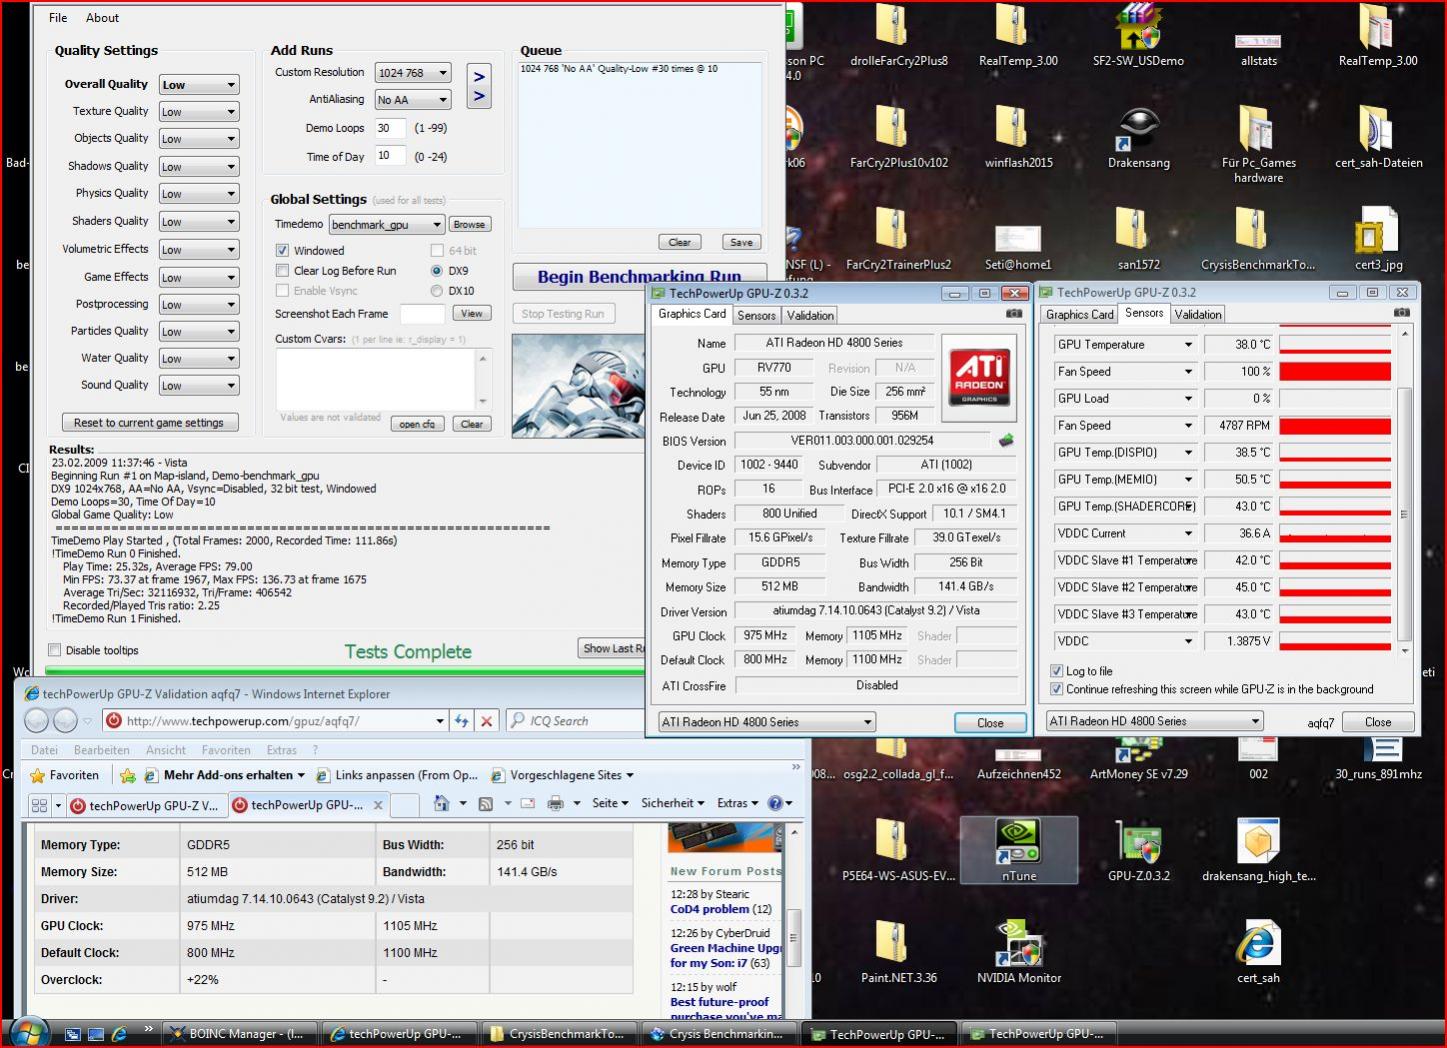The height and width of the screenshot is (1048, 1447).
Task: Switch to Validation tab in Sensors window
Action: tap(1198, 315)
